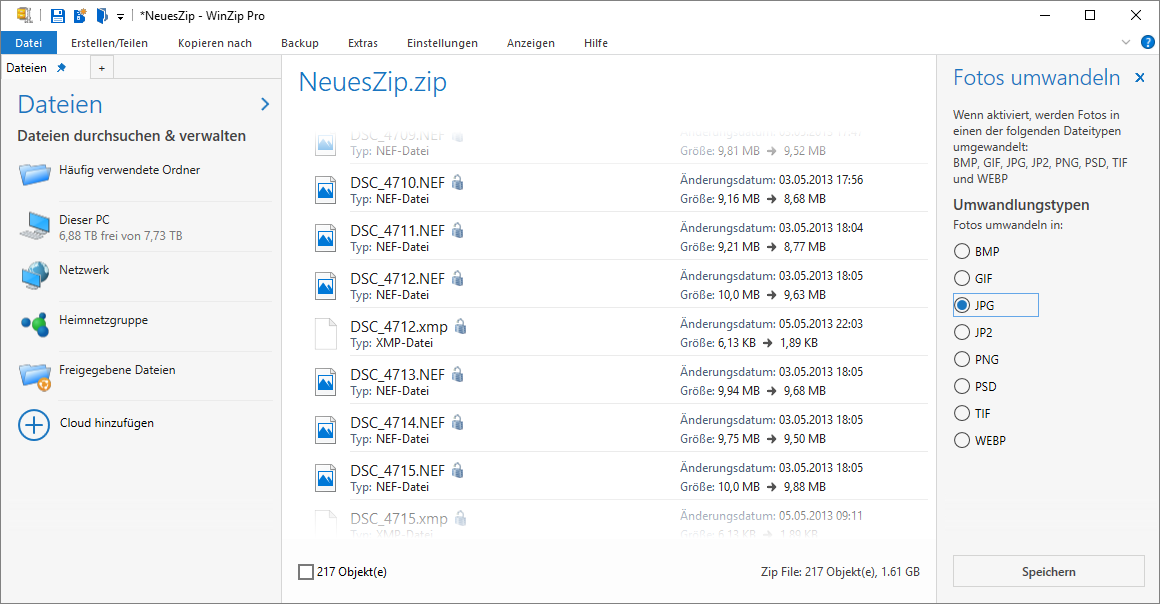Select PSD as target format
The image size is (1160, 604).
click(x=962, y=386)
